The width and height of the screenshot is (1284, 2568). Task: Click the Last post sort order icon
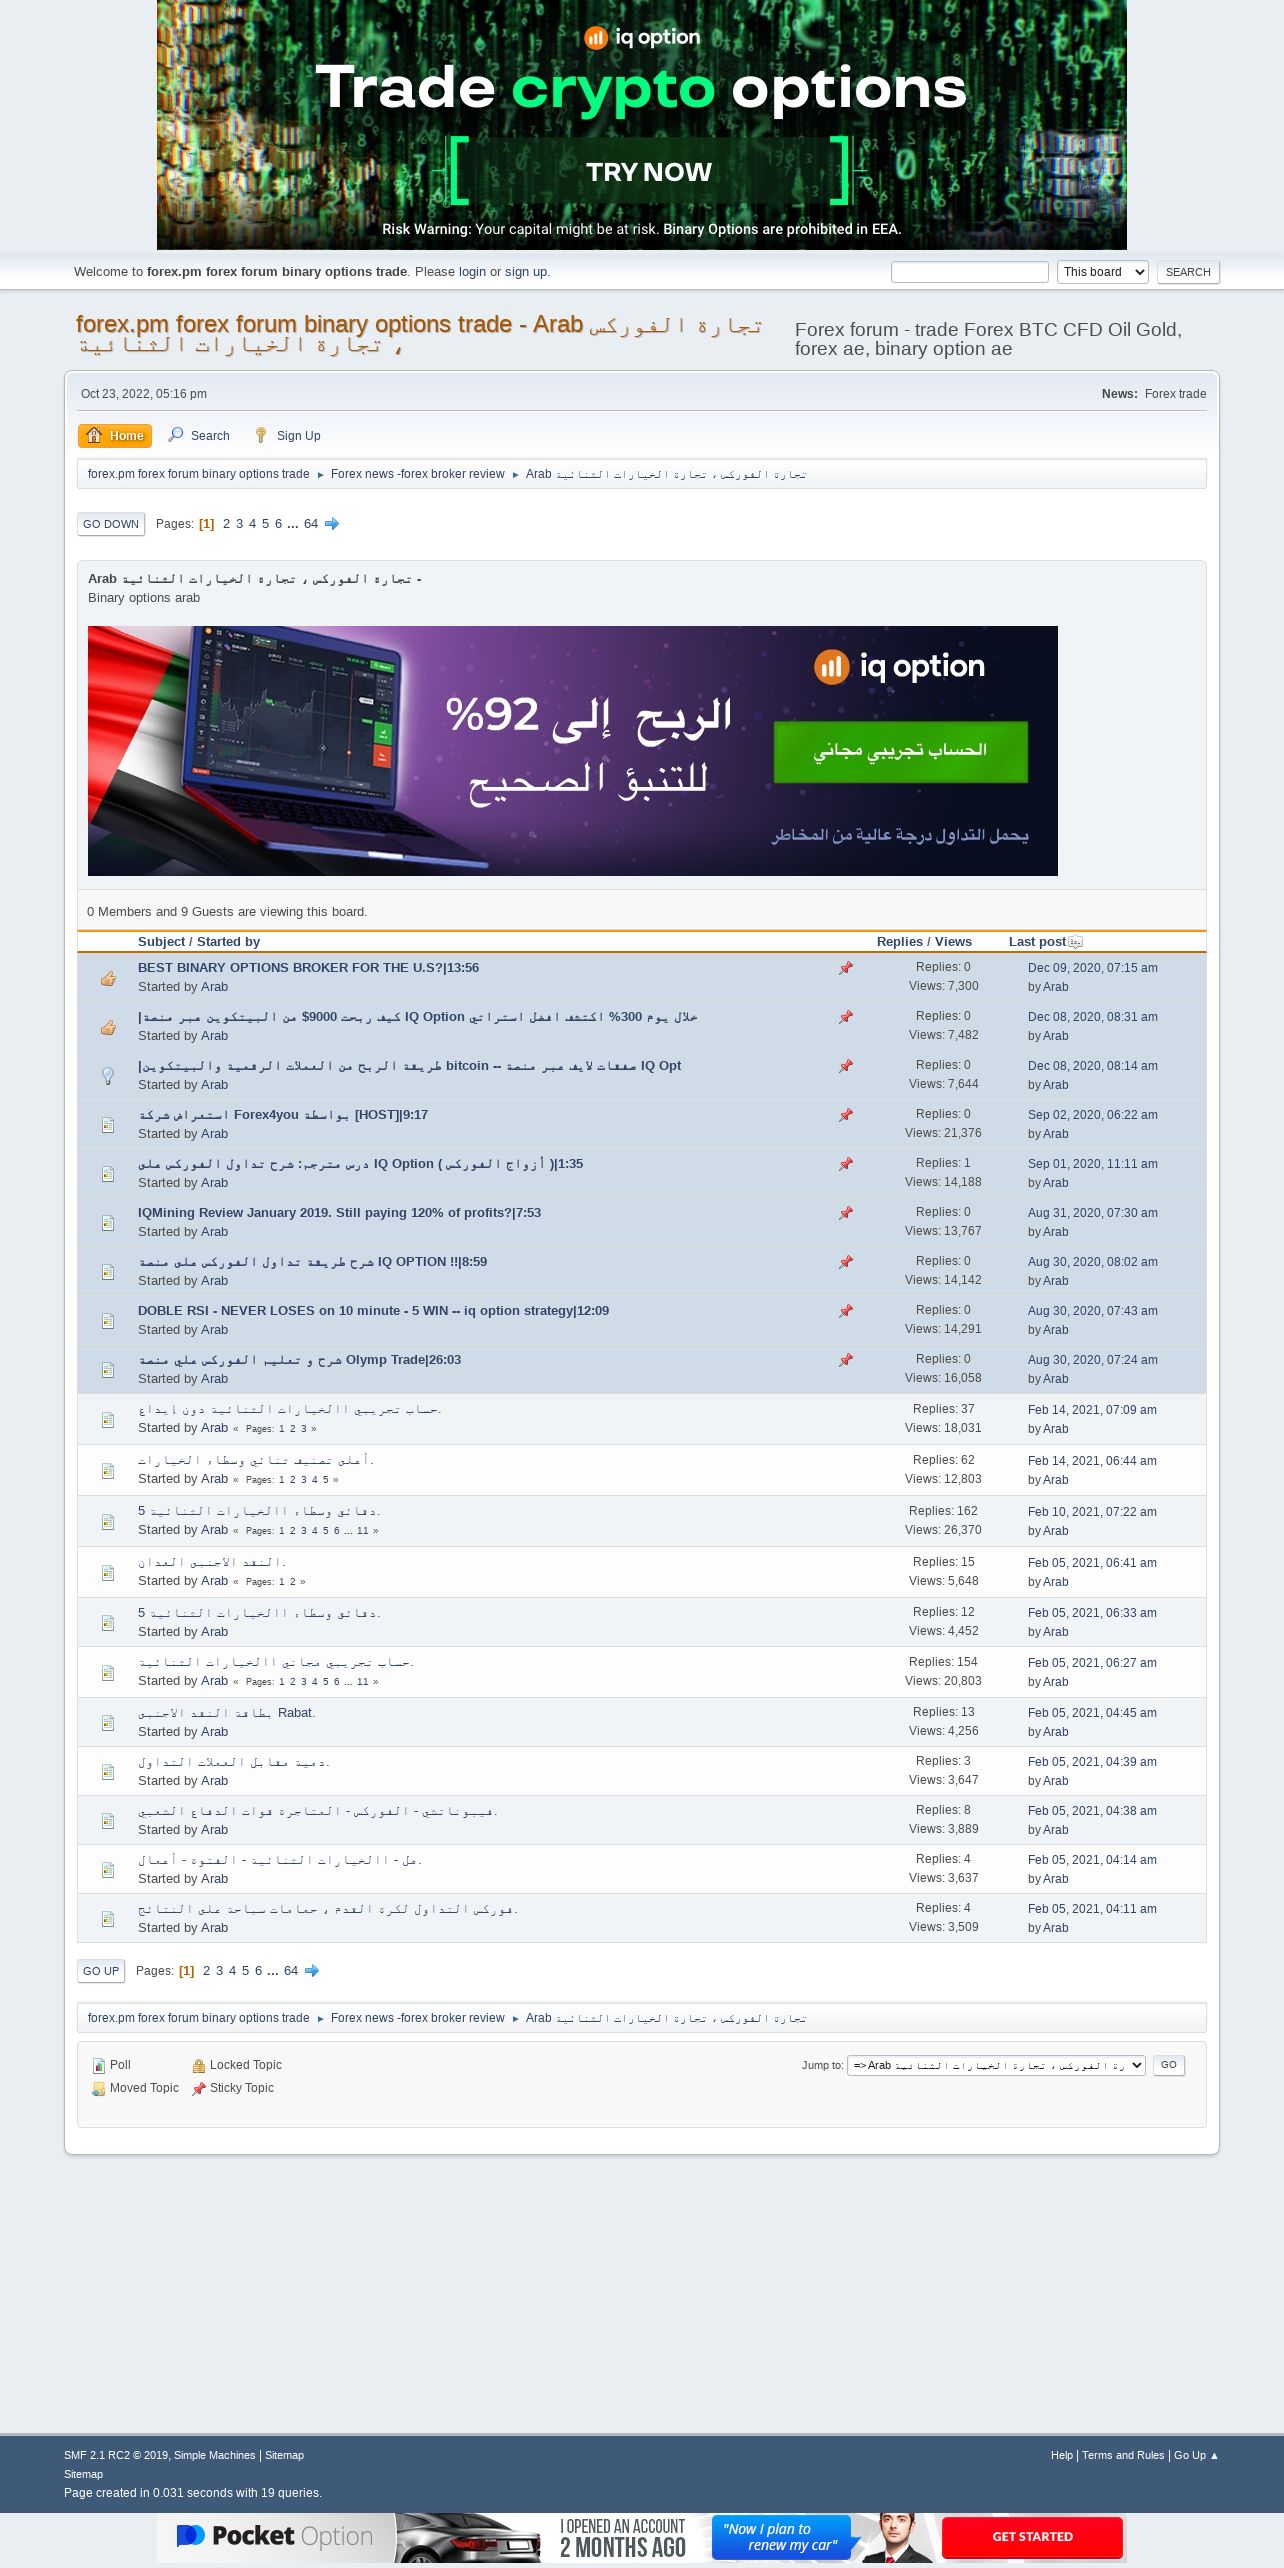tap(1075, 942)
